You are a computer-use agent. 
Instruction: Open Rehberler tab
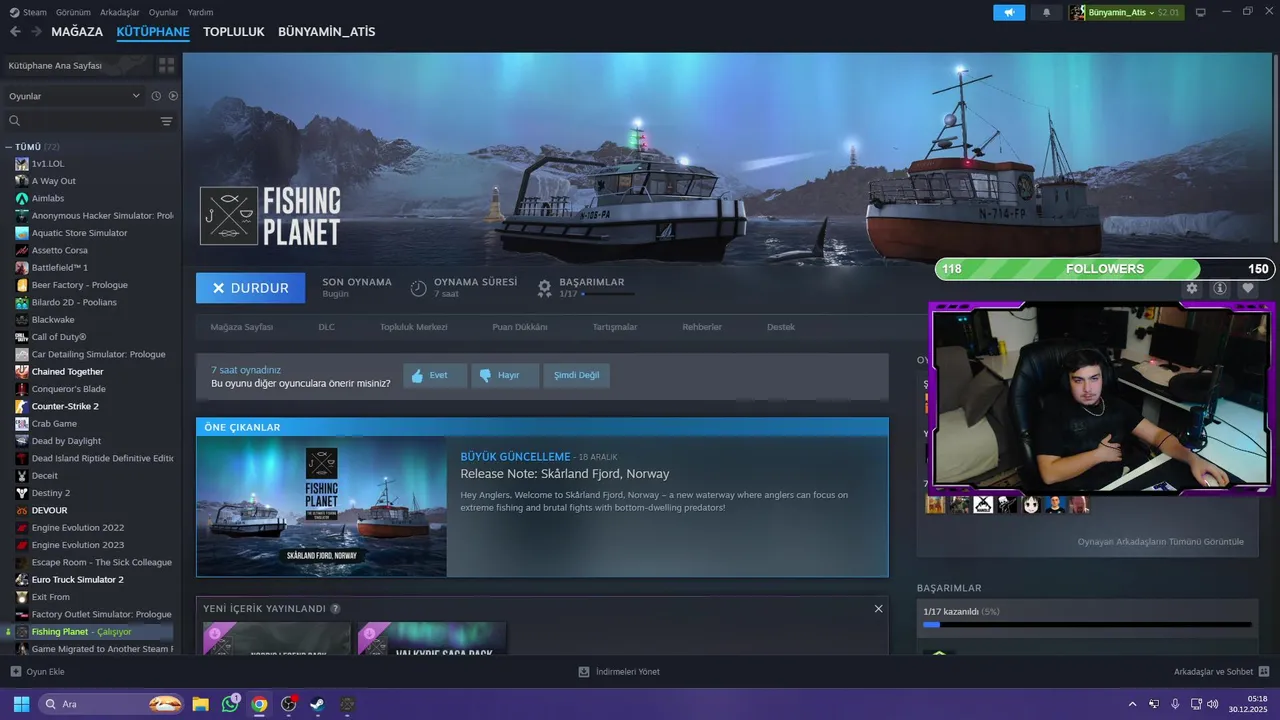pos(702,327)
